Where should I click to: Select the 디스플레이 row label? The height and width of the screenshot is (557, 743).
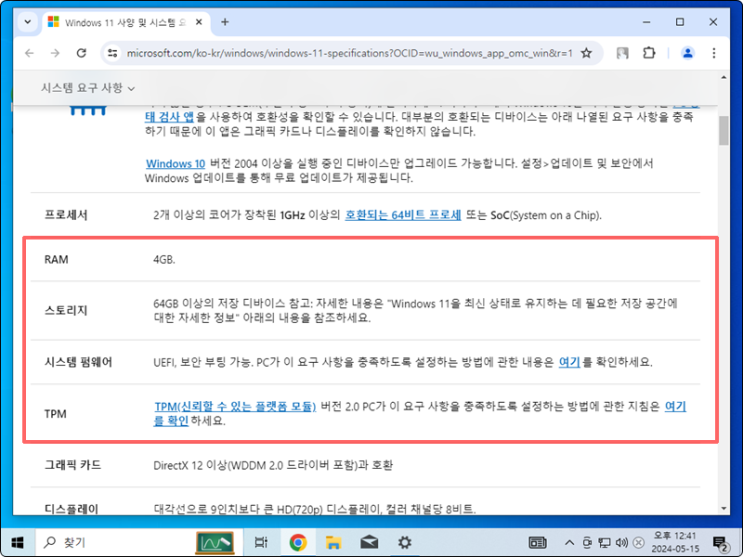72,509
